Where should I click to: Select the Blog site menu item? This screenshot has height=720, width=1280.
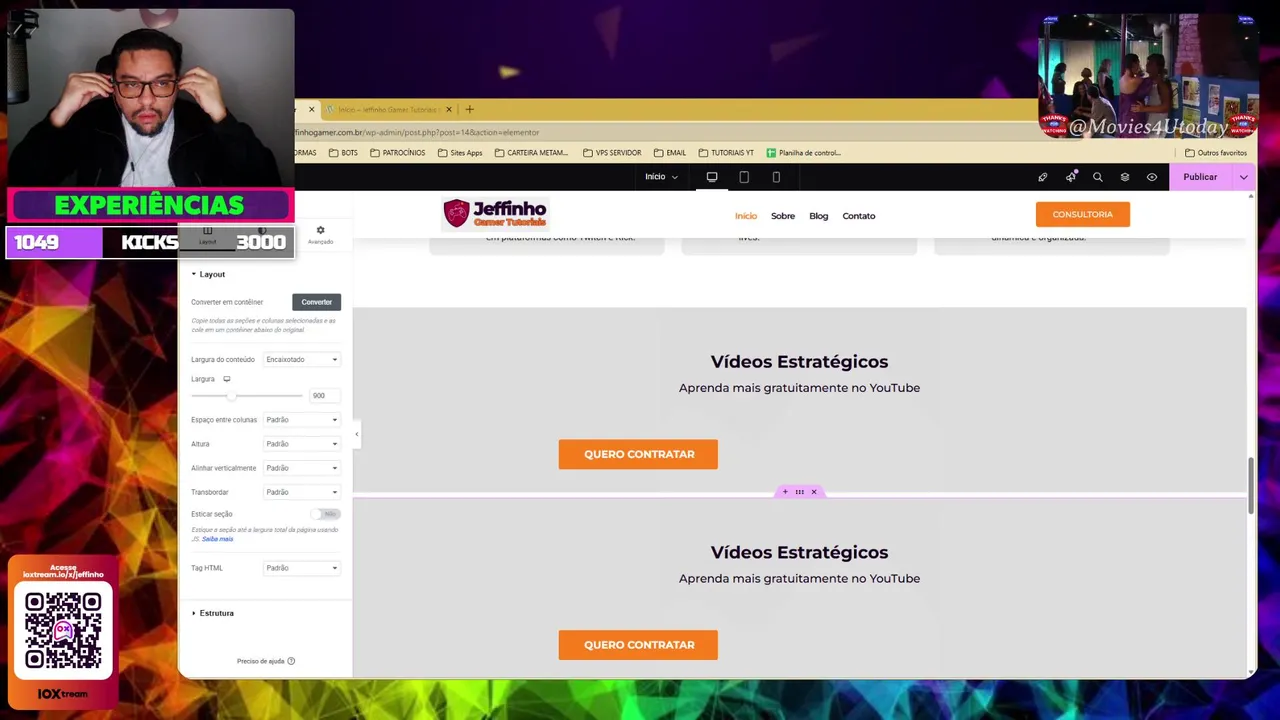[819, 216]
